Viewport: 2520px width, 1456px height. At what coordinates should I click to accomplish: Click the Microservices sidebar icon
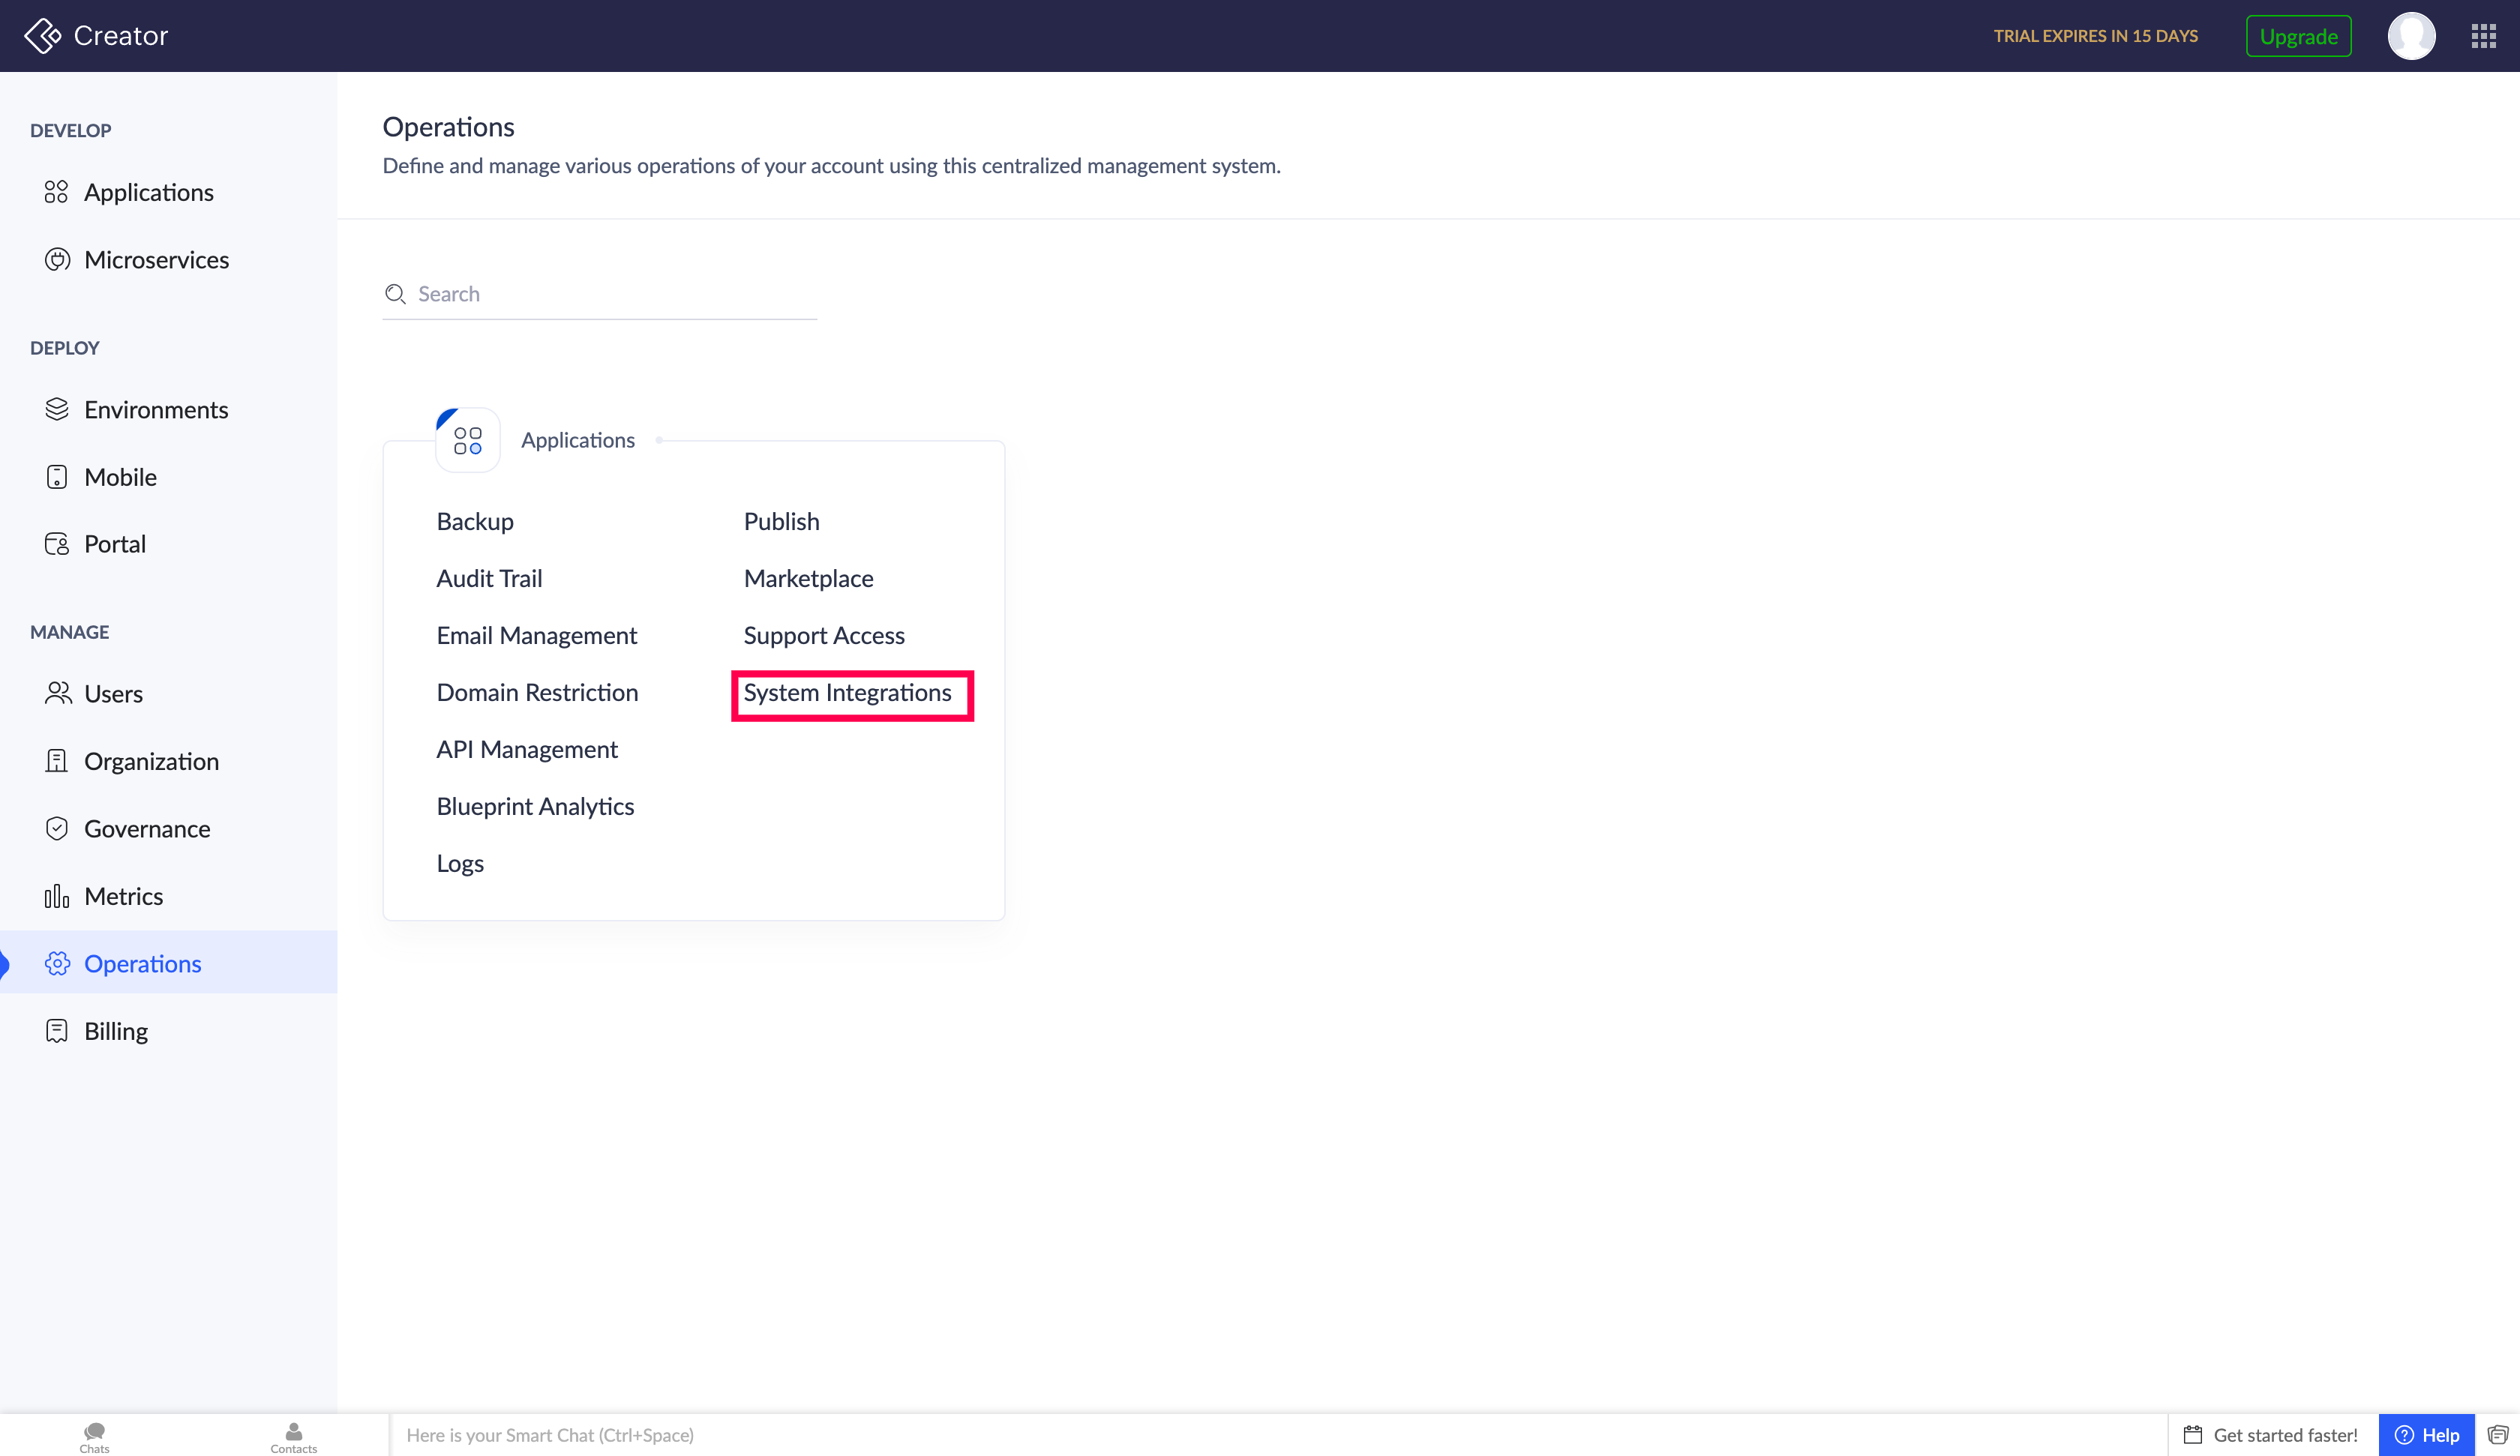57,260
